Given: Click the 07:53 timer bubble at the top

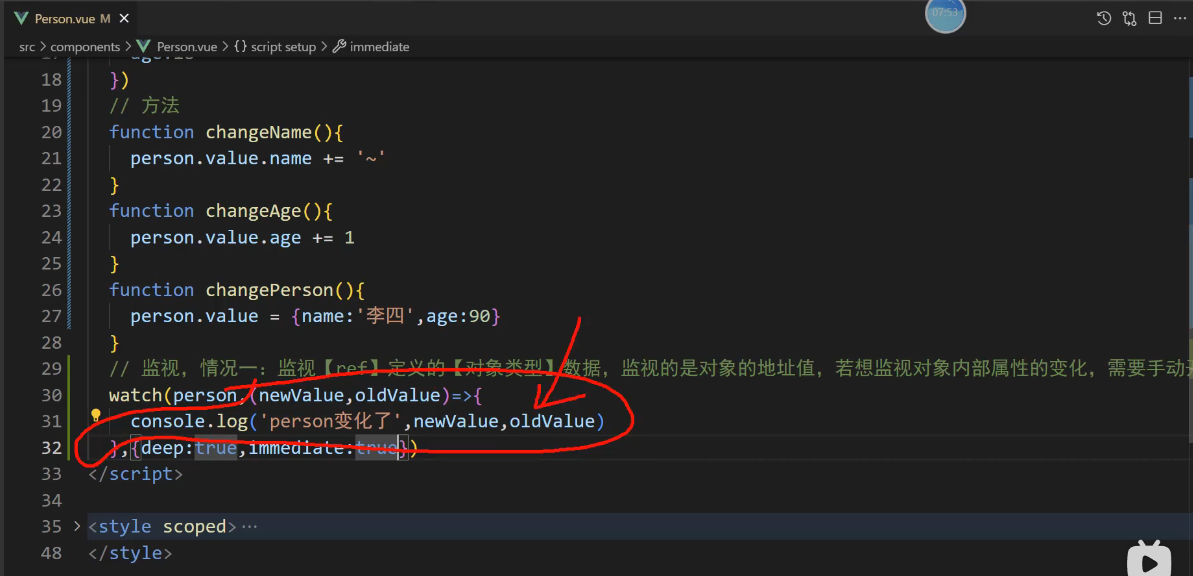Looking at the screenshot, I should point(945,14).
